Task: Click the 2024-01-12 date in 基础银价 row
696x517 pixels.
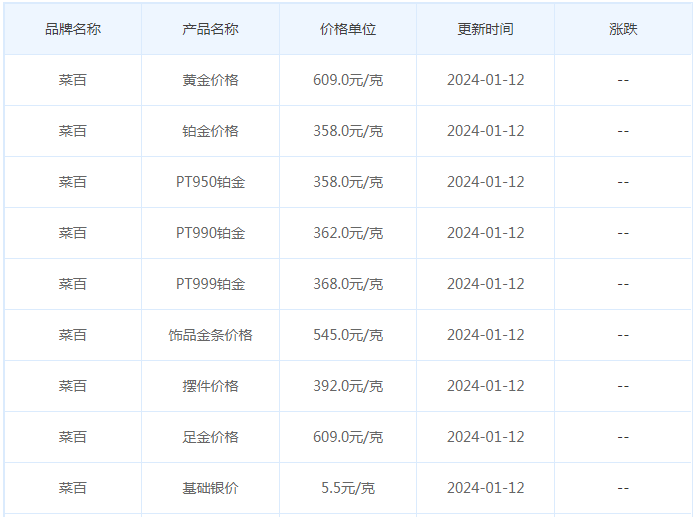Action: point(486,489)
